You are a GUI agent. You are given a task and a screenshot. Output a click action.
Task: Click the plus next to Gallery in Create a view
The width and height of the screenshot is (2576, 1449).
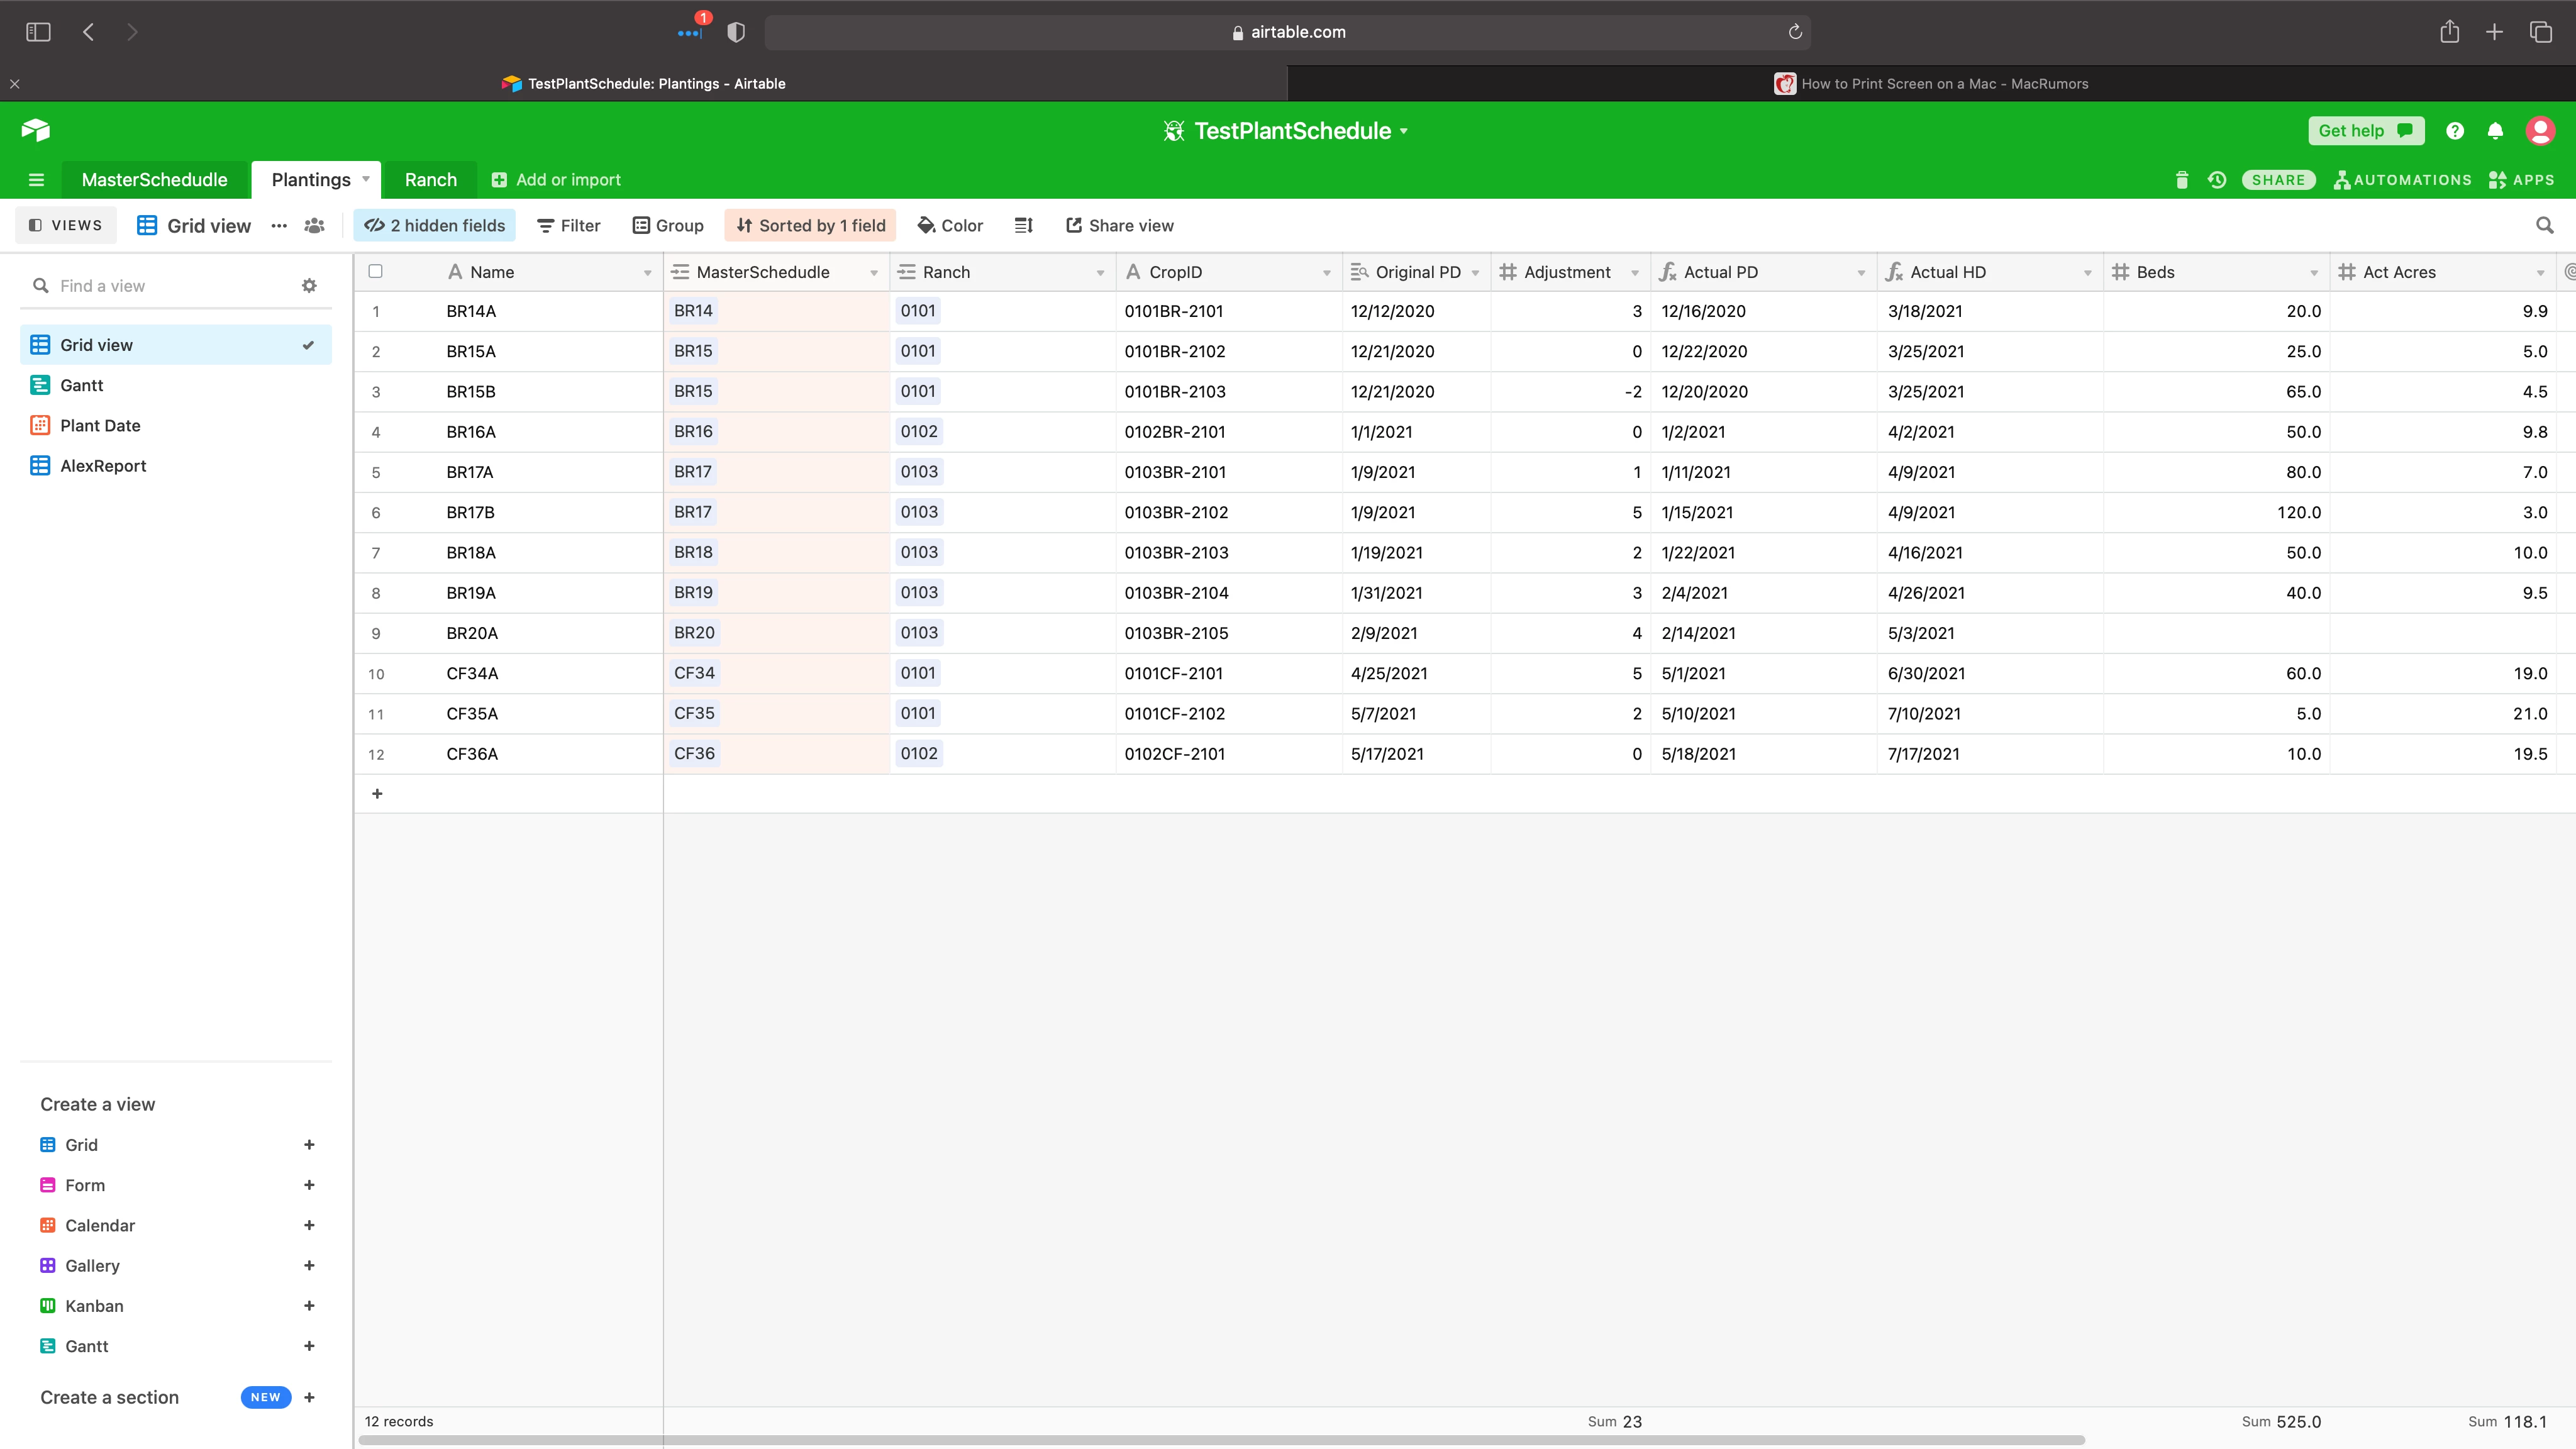coord(309,1265)
